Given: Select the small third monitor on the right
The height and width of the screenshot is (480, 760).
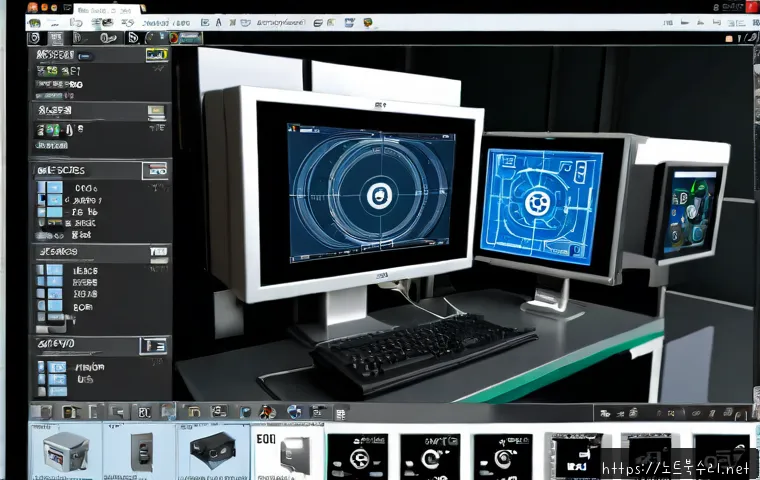Looking at the screenshot, I should pyautogui.click(x=688, y=211).
